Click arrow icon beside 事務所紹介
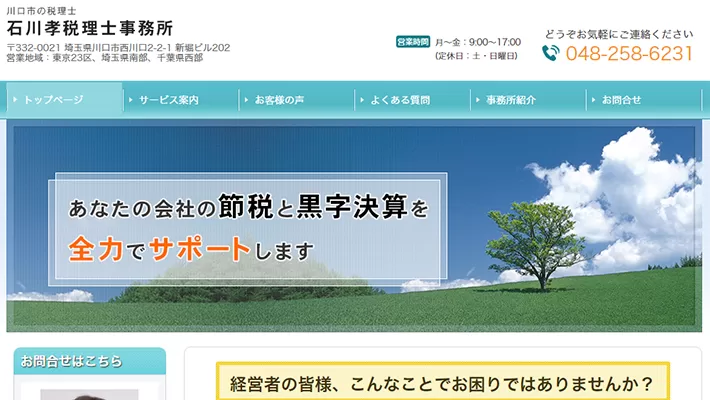Viewport: 710px width, 400px height. click(x=478, y=100)
